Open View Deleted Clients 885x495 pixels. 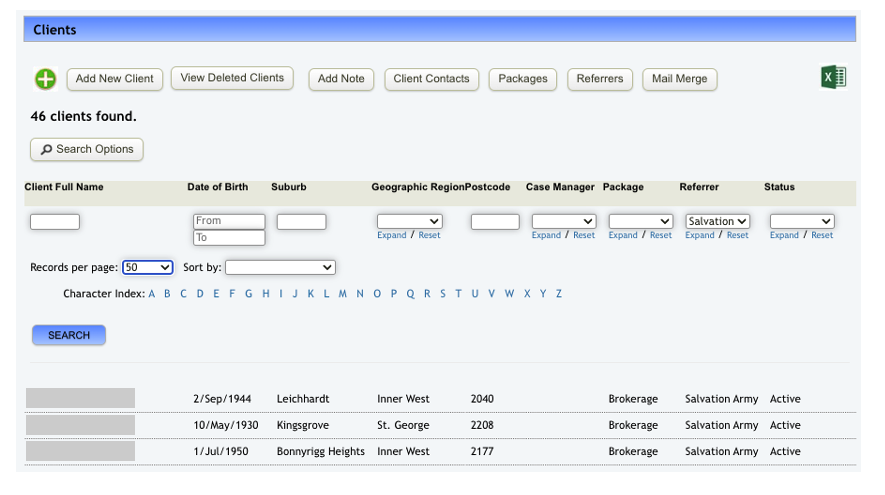tap(232, 78)
